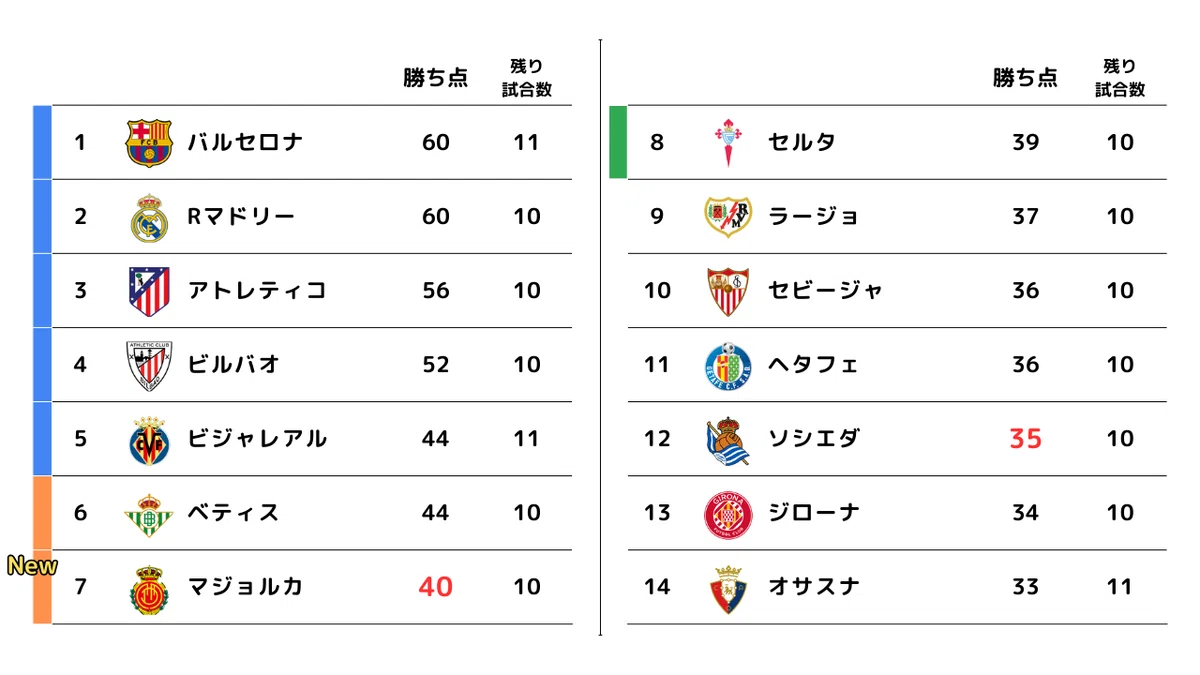Click the red 40 points value

click(x=436, y=587)
